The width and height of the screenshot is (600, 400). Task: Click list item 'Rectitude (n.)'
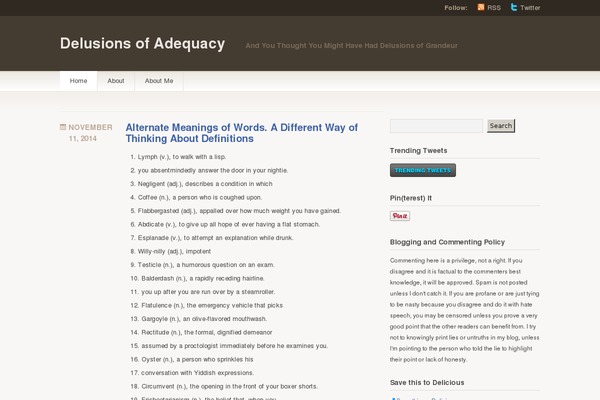point(207,332)
